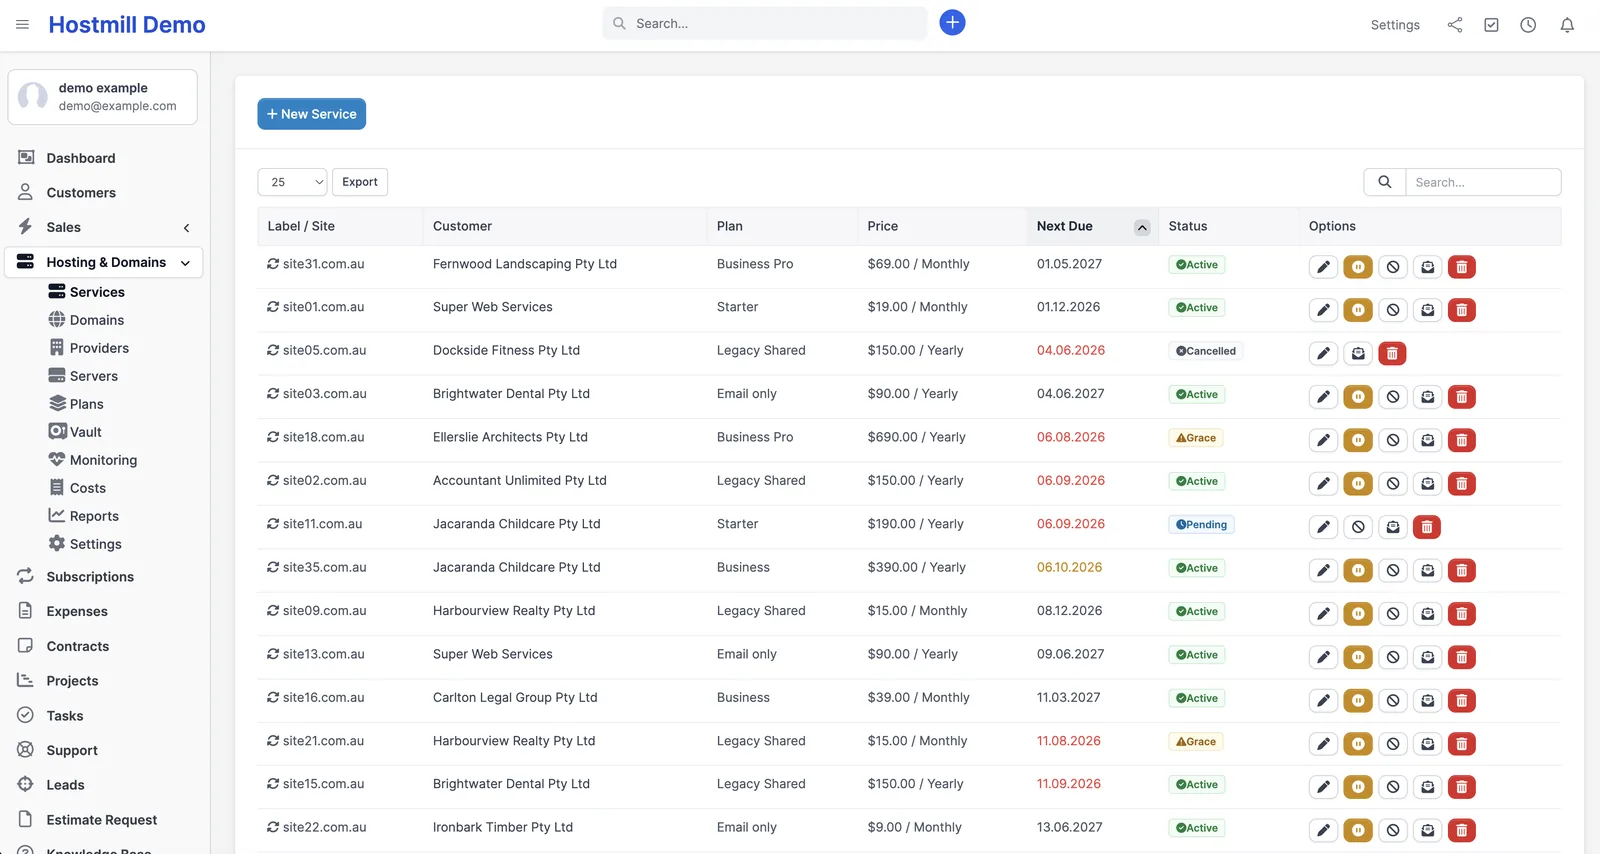Send email for site01.com.au service
The image size is (1600, 854).
(1428, 310)
